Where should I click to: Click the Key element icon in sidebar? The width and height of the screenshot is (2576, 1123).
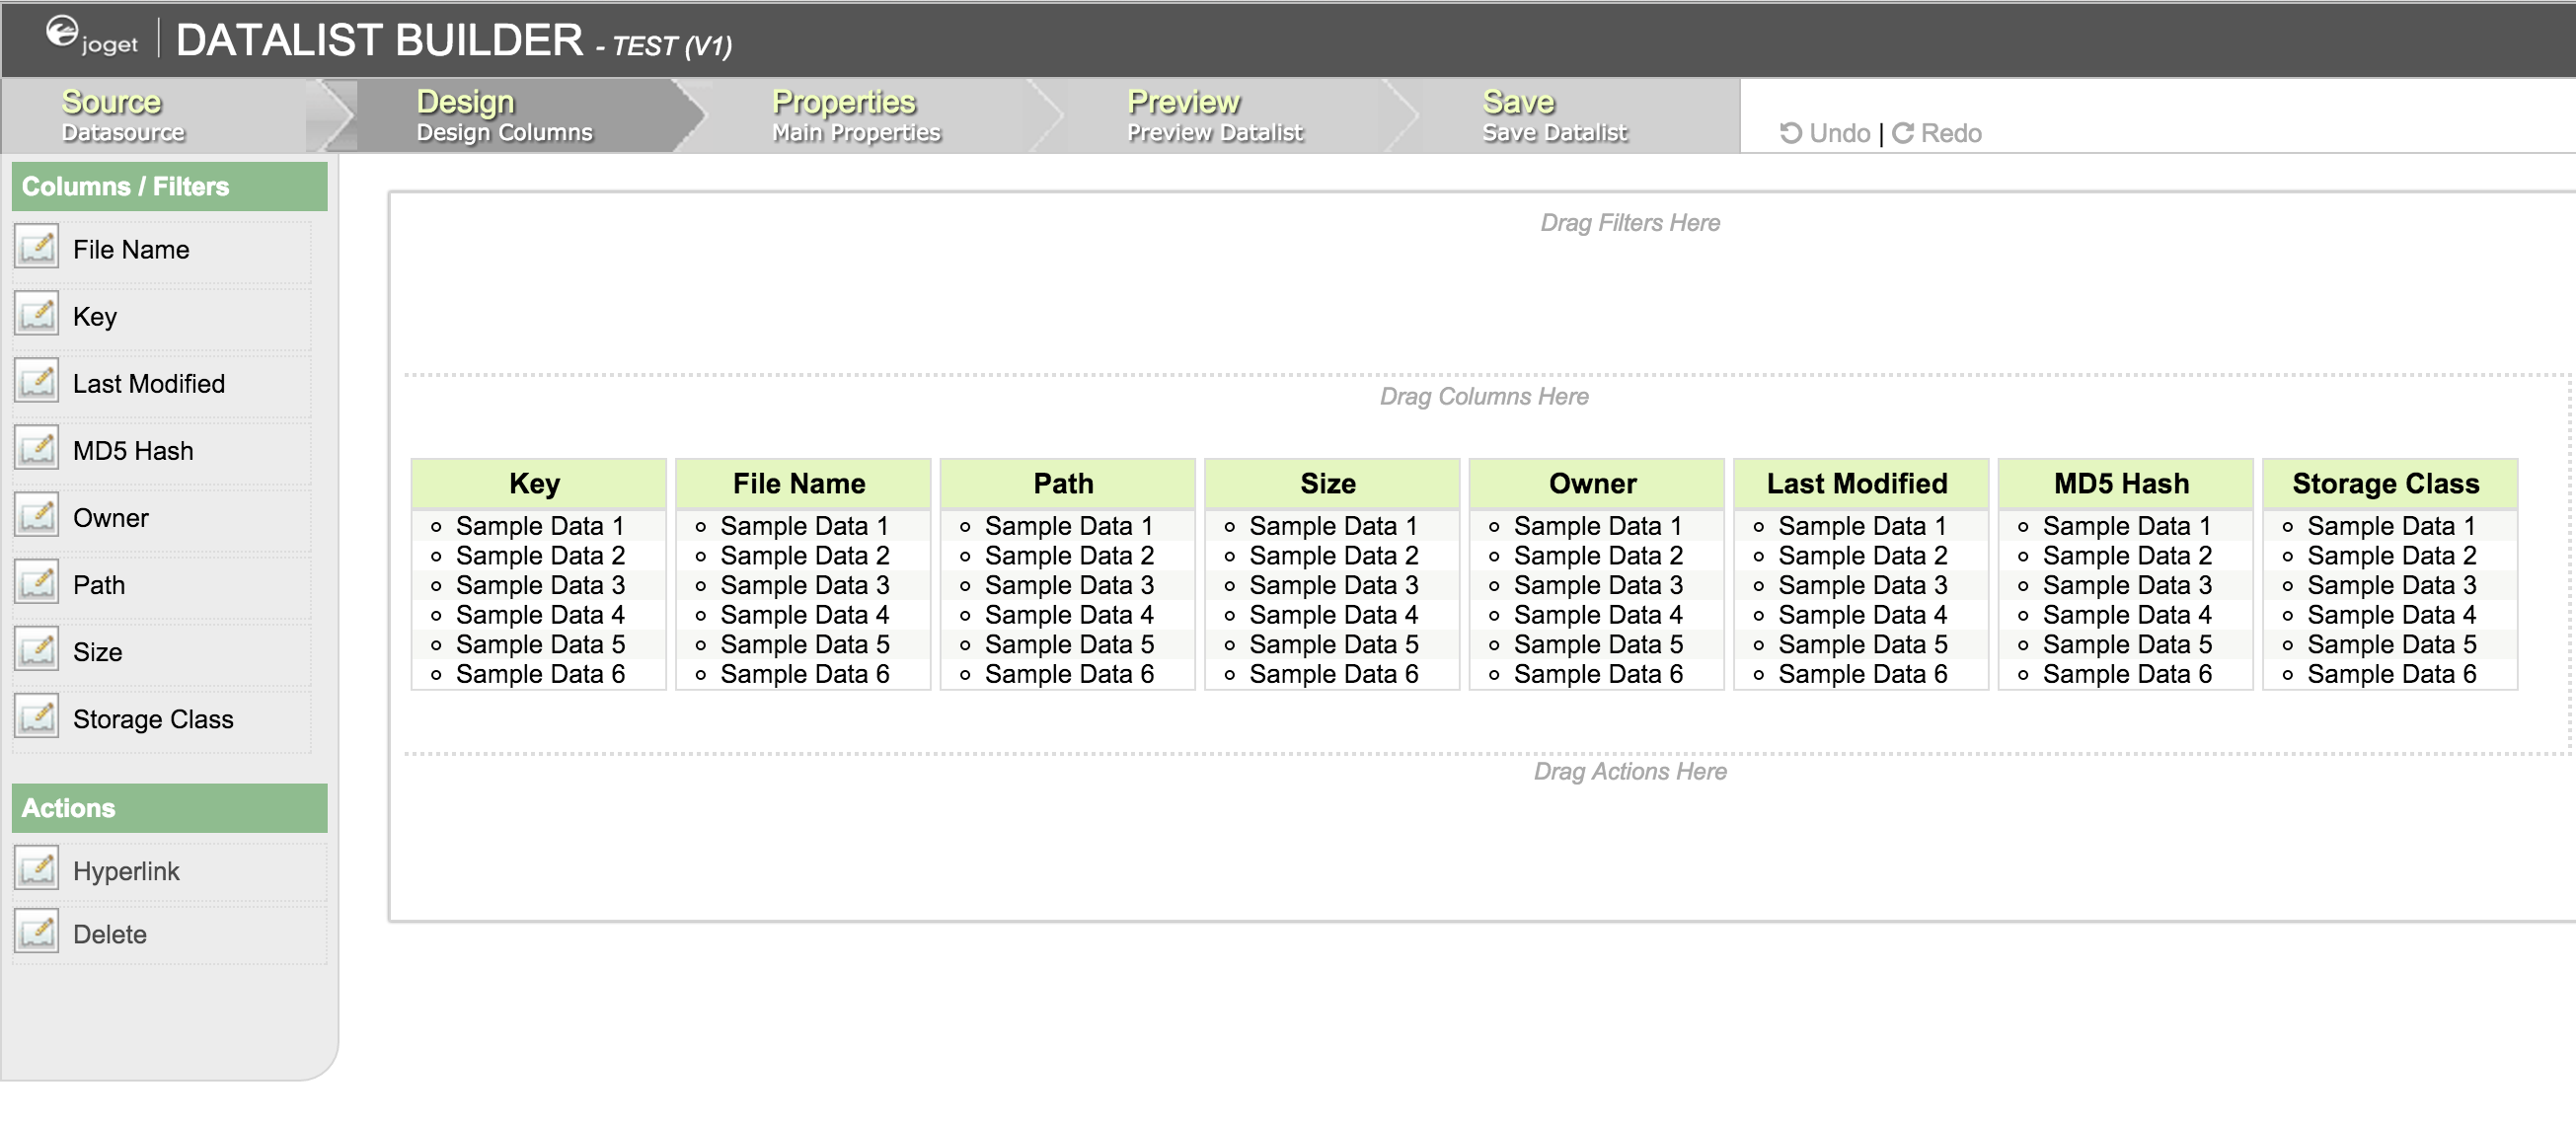[37, 315]
